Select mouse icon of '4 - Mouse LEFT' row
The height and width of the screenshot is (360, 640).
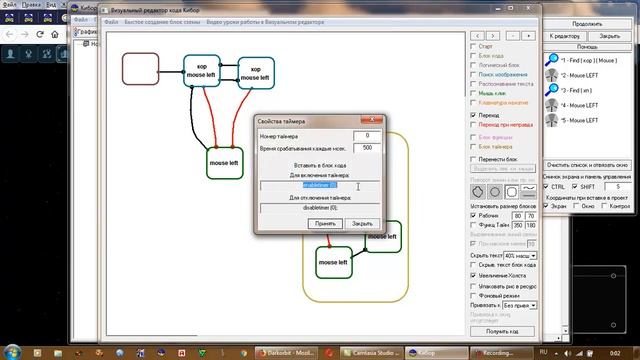(x=552, y=105)
